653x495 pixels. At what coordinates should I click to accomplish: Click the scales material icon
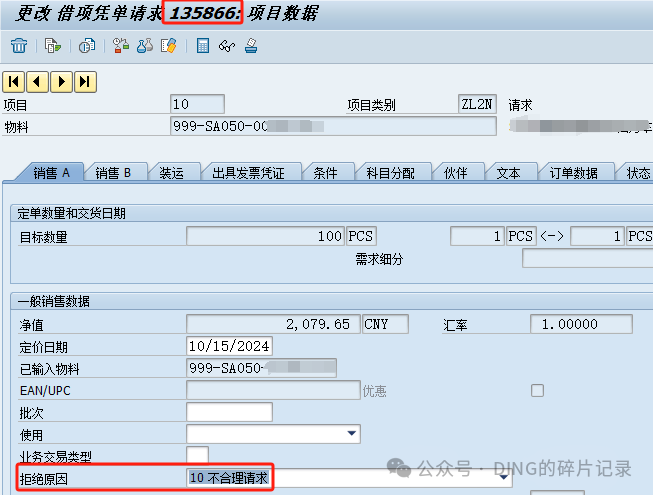[x=145, y=45]
